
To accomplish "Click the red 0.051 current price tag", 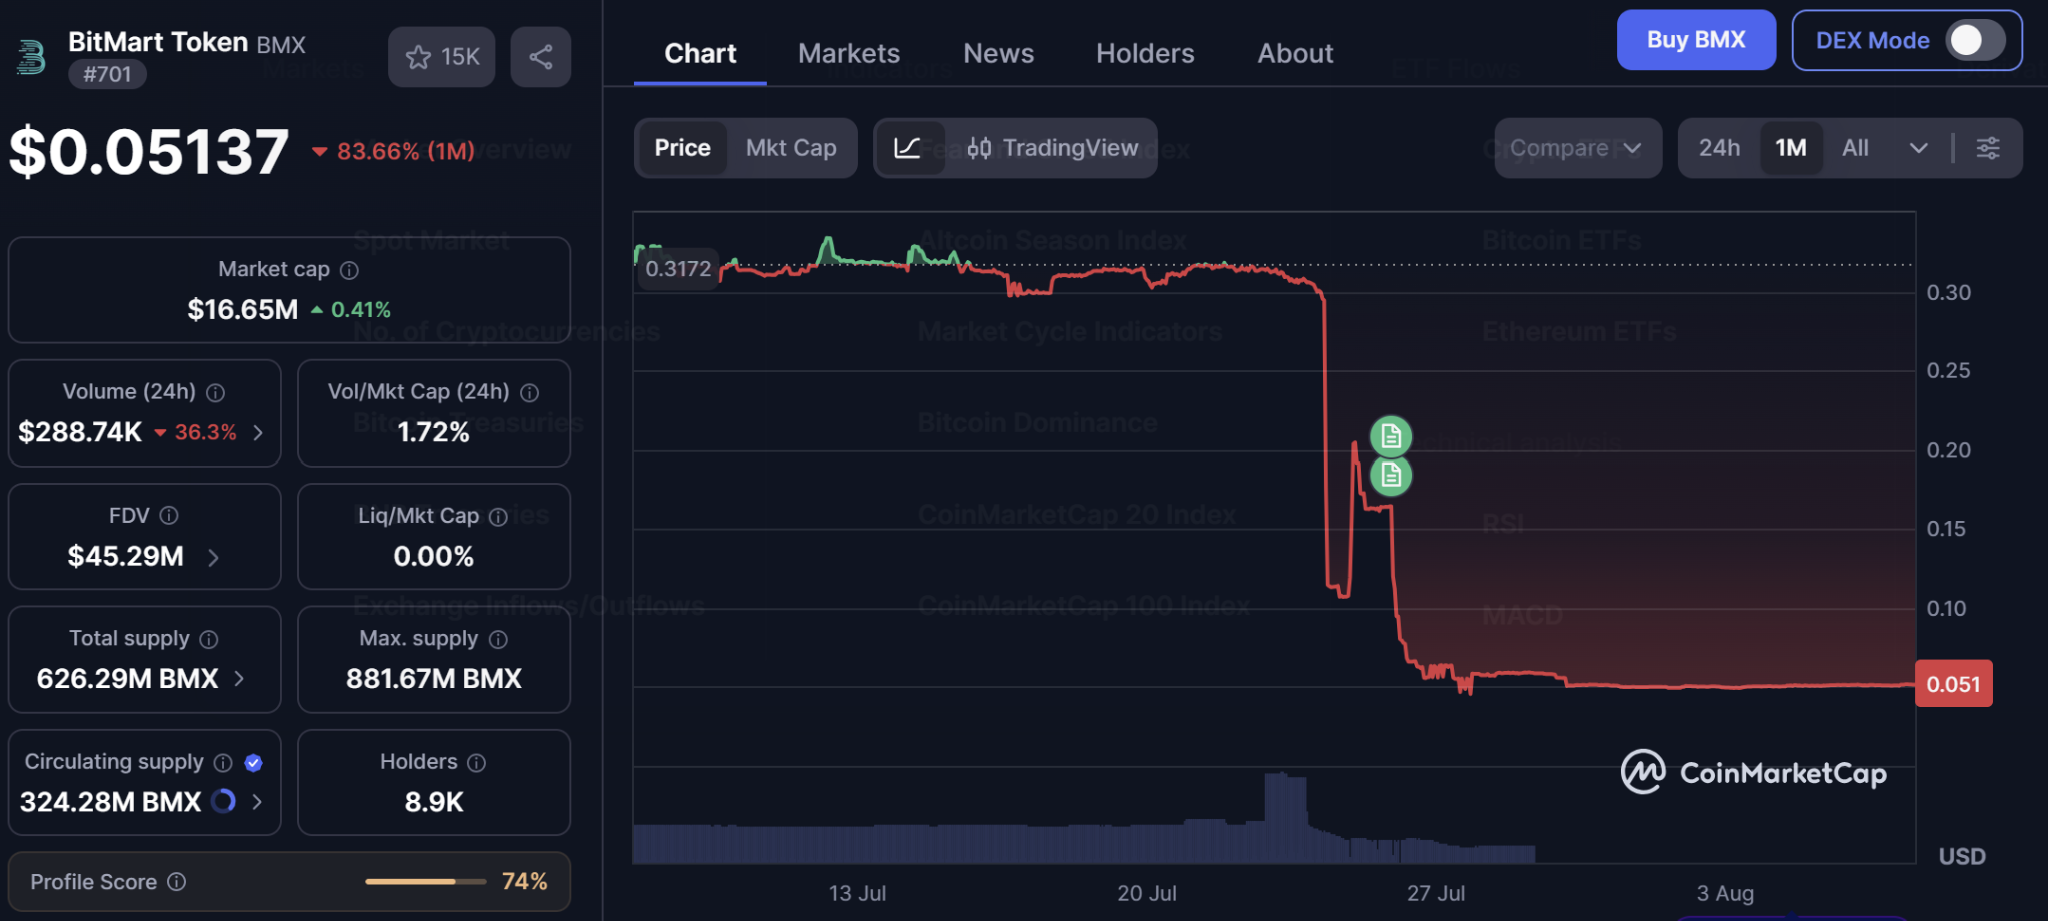I will tap(1953, 684).
